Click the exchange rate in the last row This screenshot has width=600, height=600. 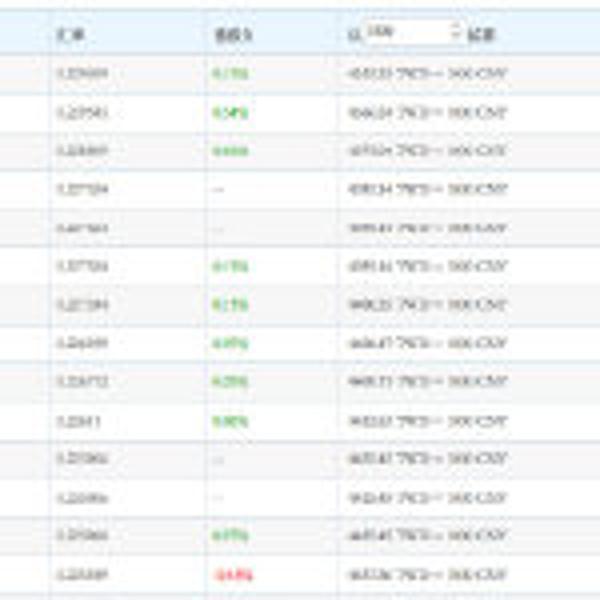tap(81, 575)
